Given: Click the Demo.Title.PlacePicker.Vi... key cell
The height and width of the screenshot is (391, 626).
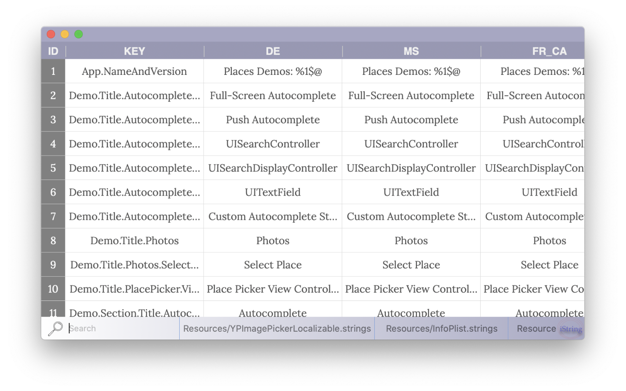Looking at the screenshot, I should click(x=134, y=289).
